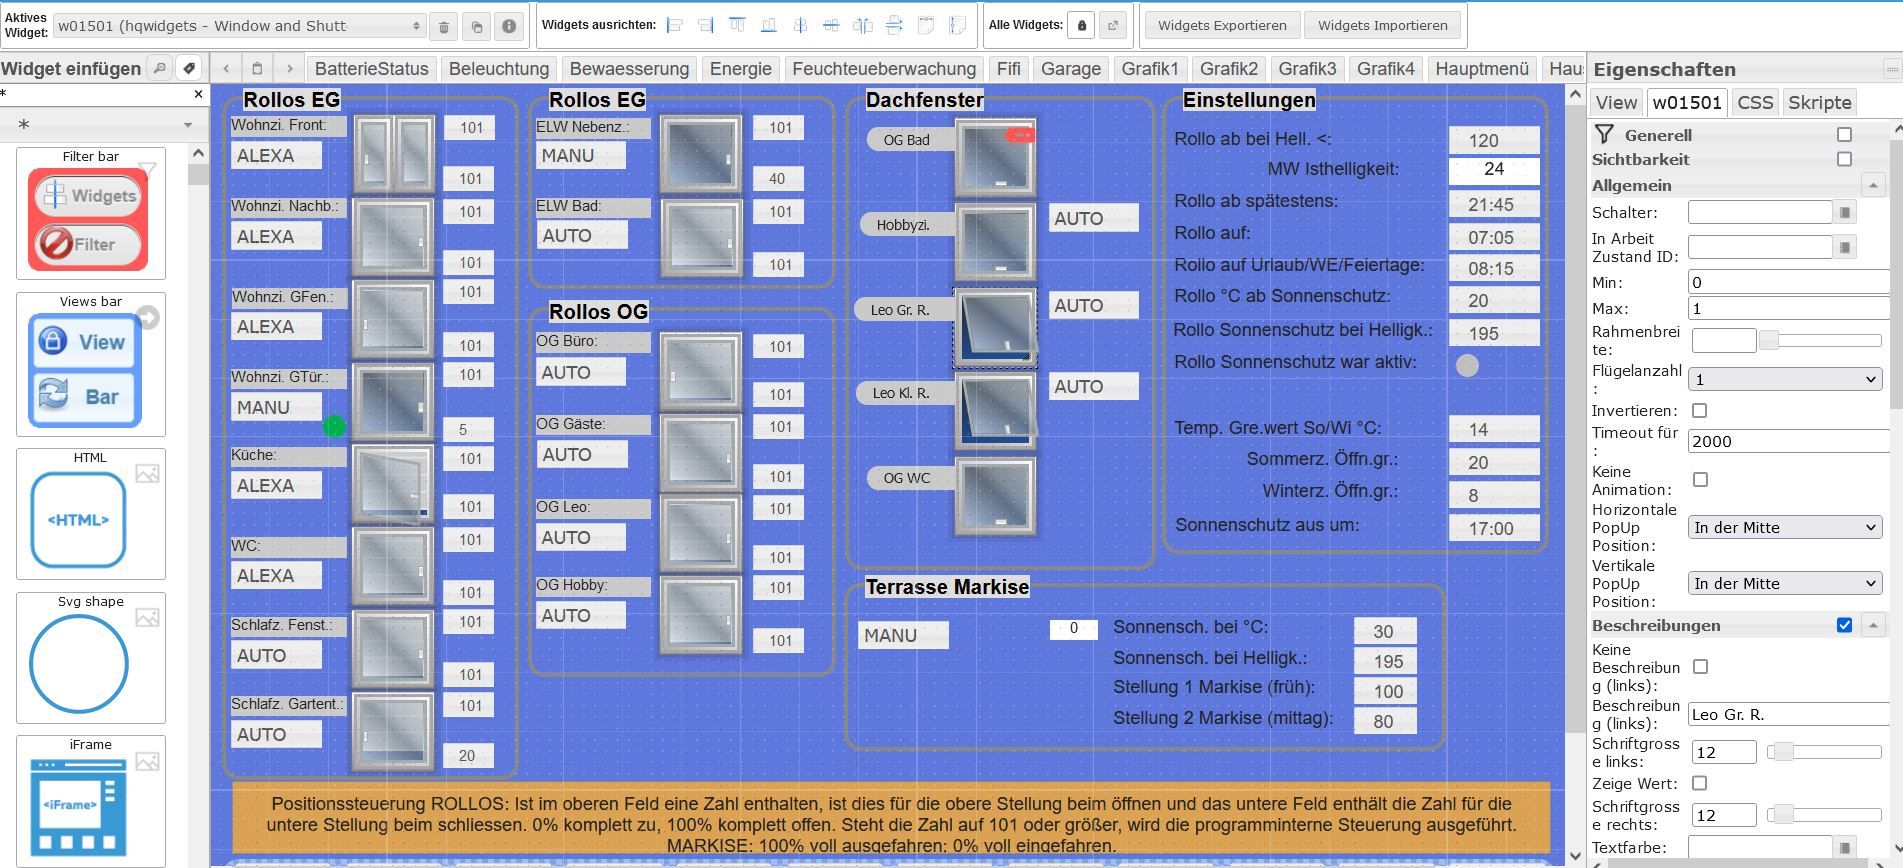The height and width of the screenshot is (868, 1903).
Task: Toggle the Sichtbarkeit group checkbox
Action: pyautogui.click(x=1844, y=158)
